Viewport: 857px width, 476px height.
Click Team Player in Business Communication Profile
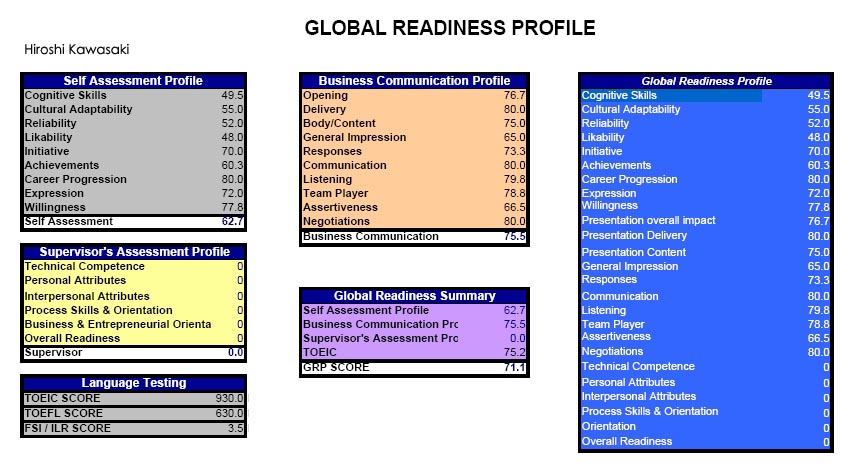pyautogui.click(x=336, y=193)
